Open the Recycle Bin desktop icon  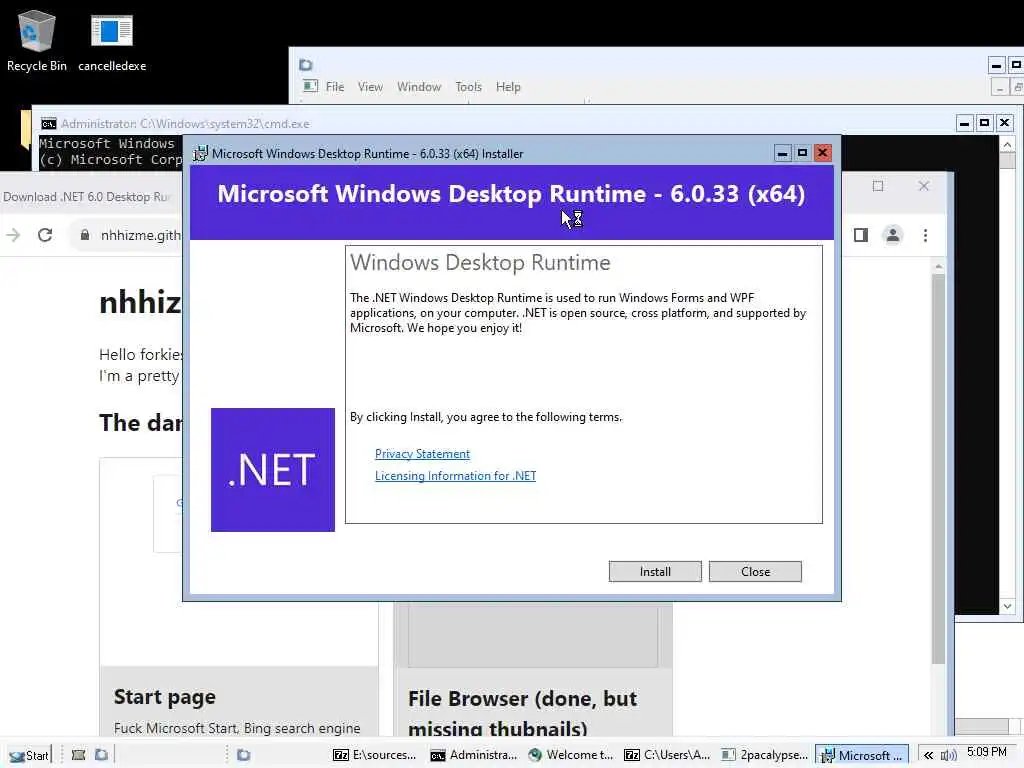tap(37, 40)
